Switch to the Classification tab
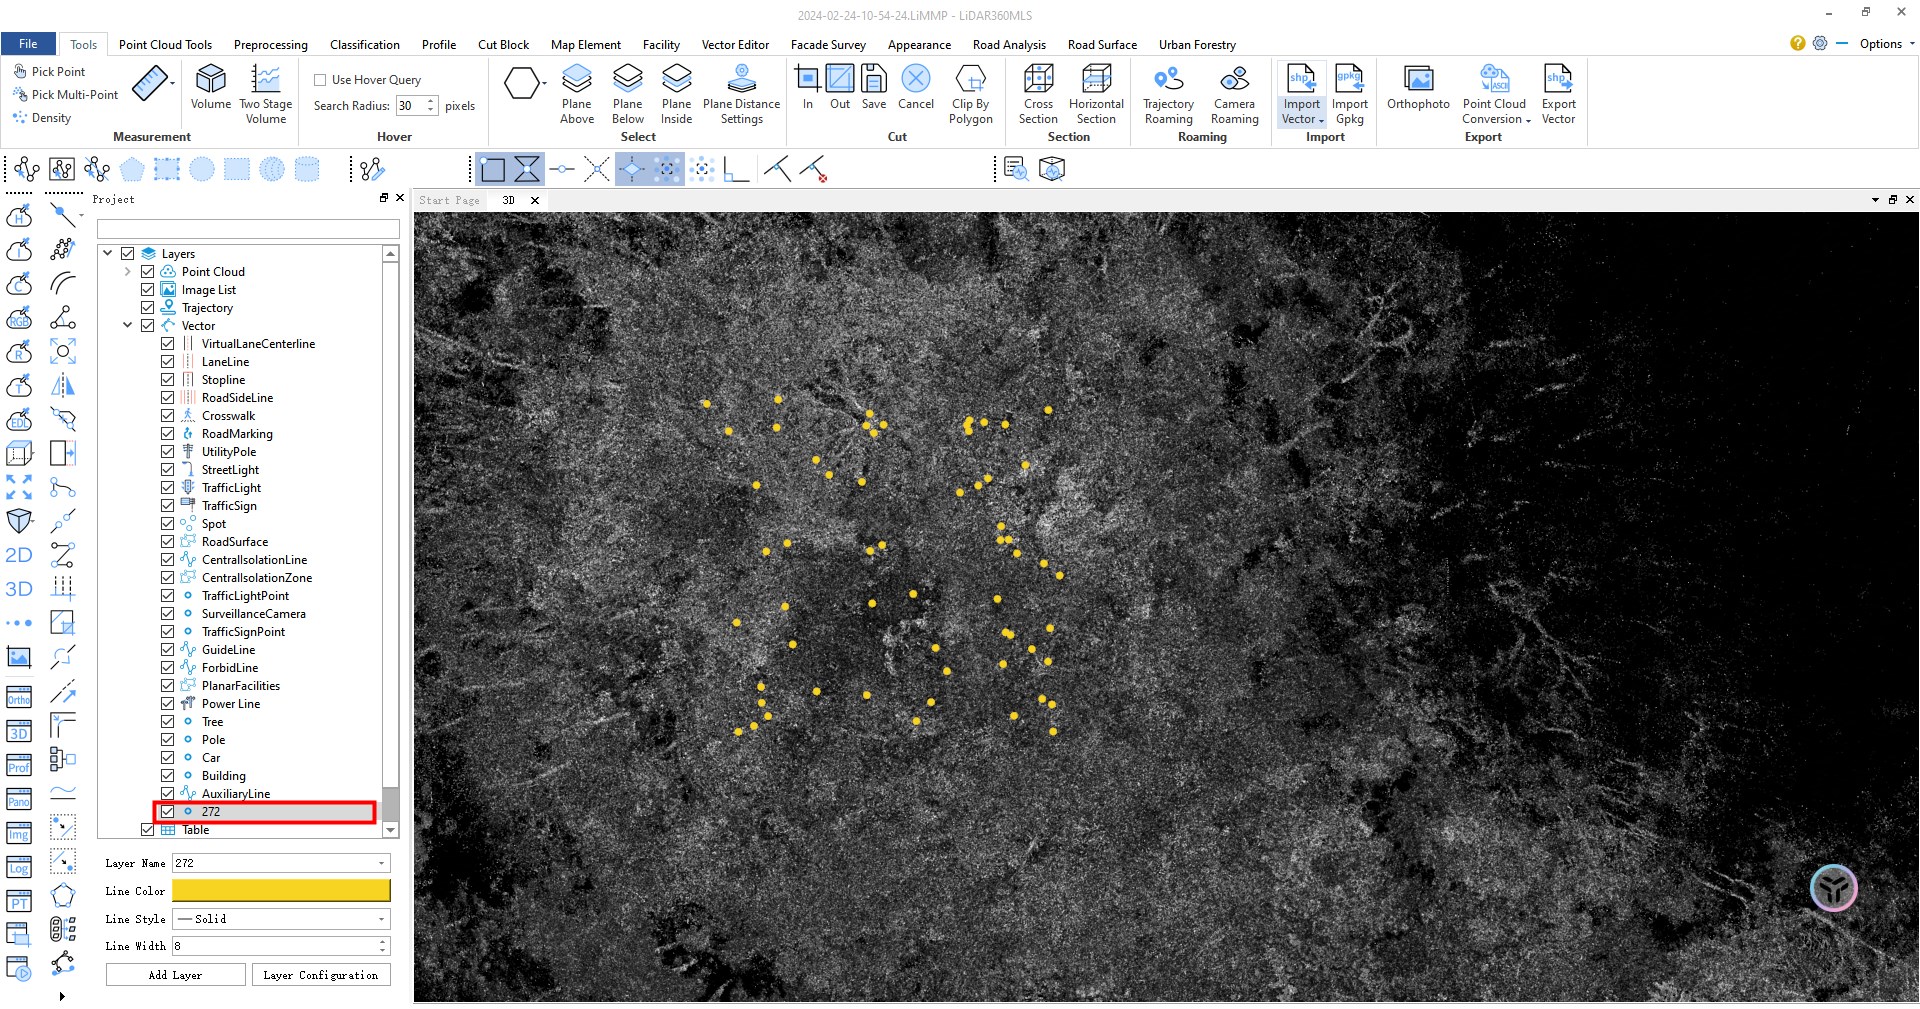 click(x=365, y=45)
